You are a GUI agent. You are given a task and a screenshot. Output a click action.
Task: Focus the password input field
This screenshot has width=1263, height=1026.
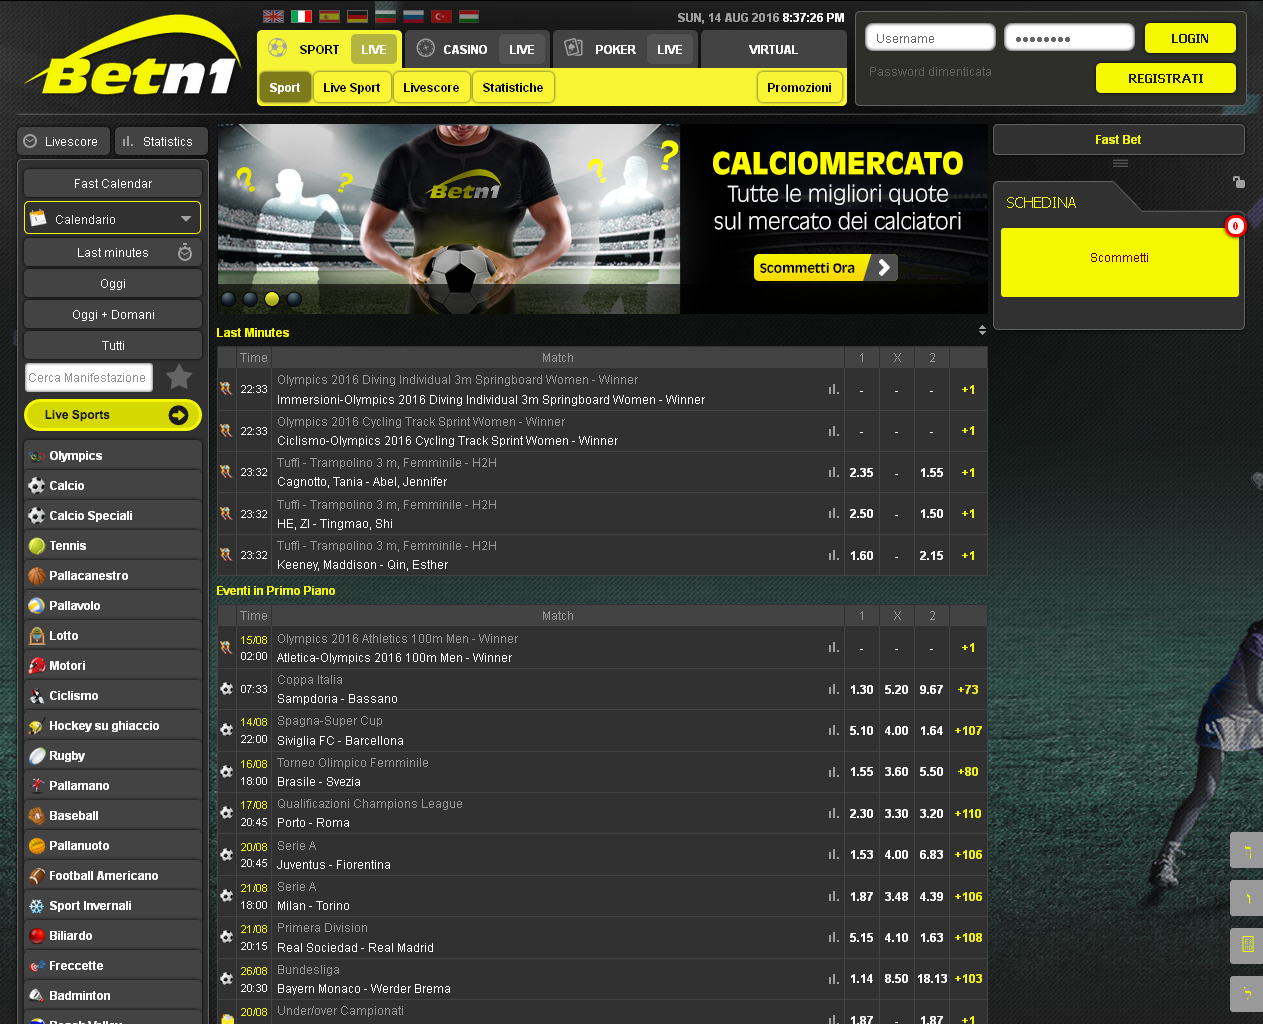coord(1069,38)
